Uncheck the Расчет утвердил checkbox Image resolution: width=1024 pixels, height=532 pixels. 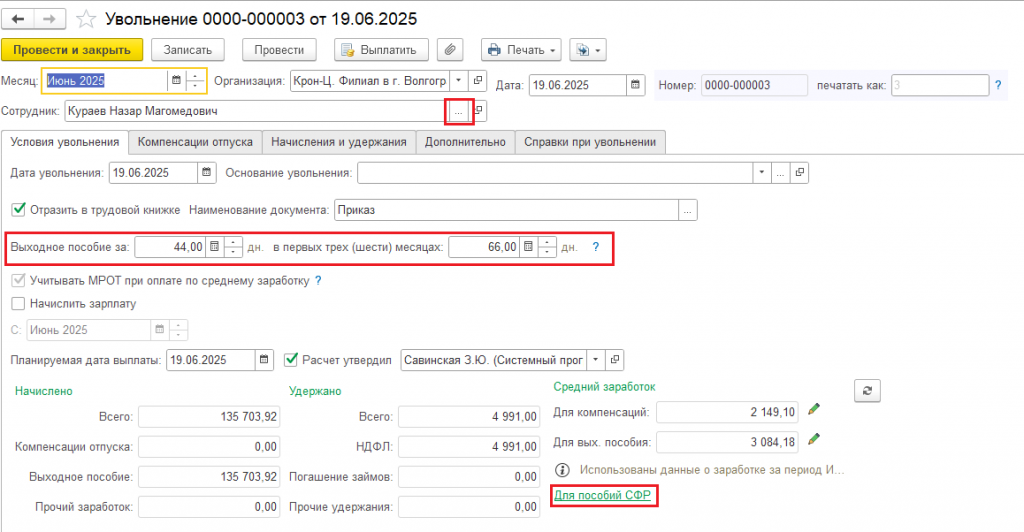[292, 359]
